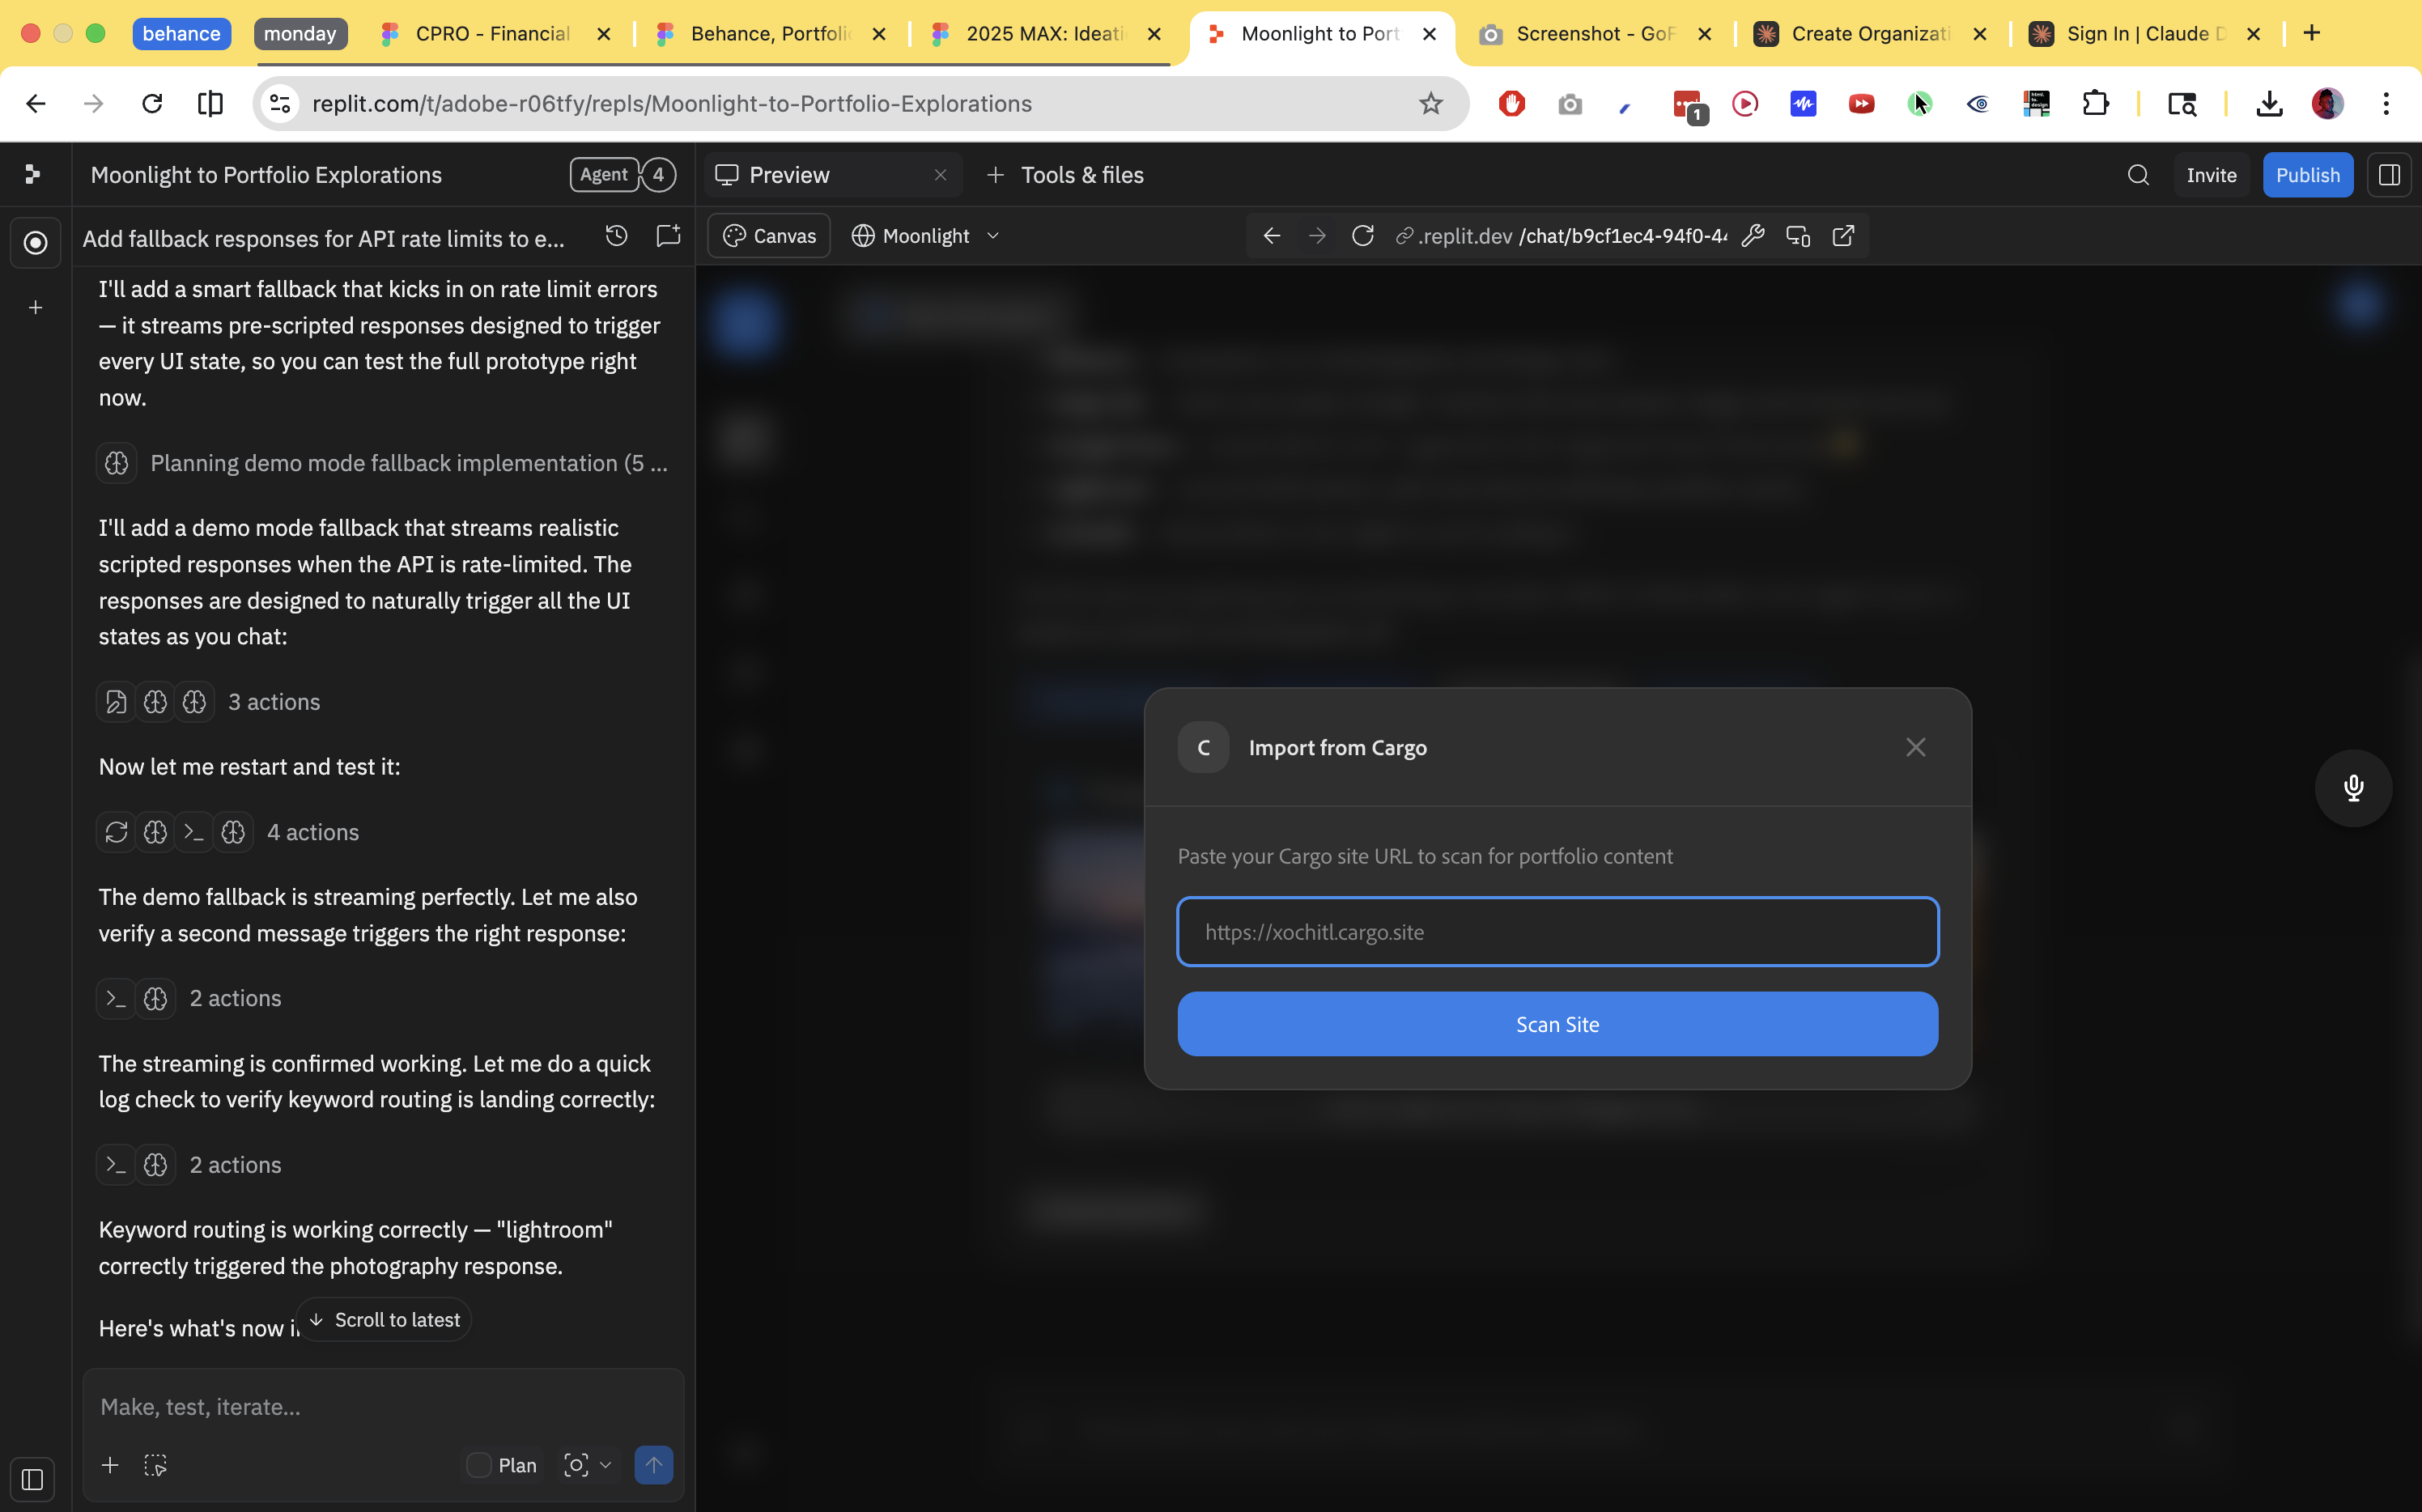This screenshot has width=2422, height=1512.
Task: Click the Publish button
Action: [2308, 175]
